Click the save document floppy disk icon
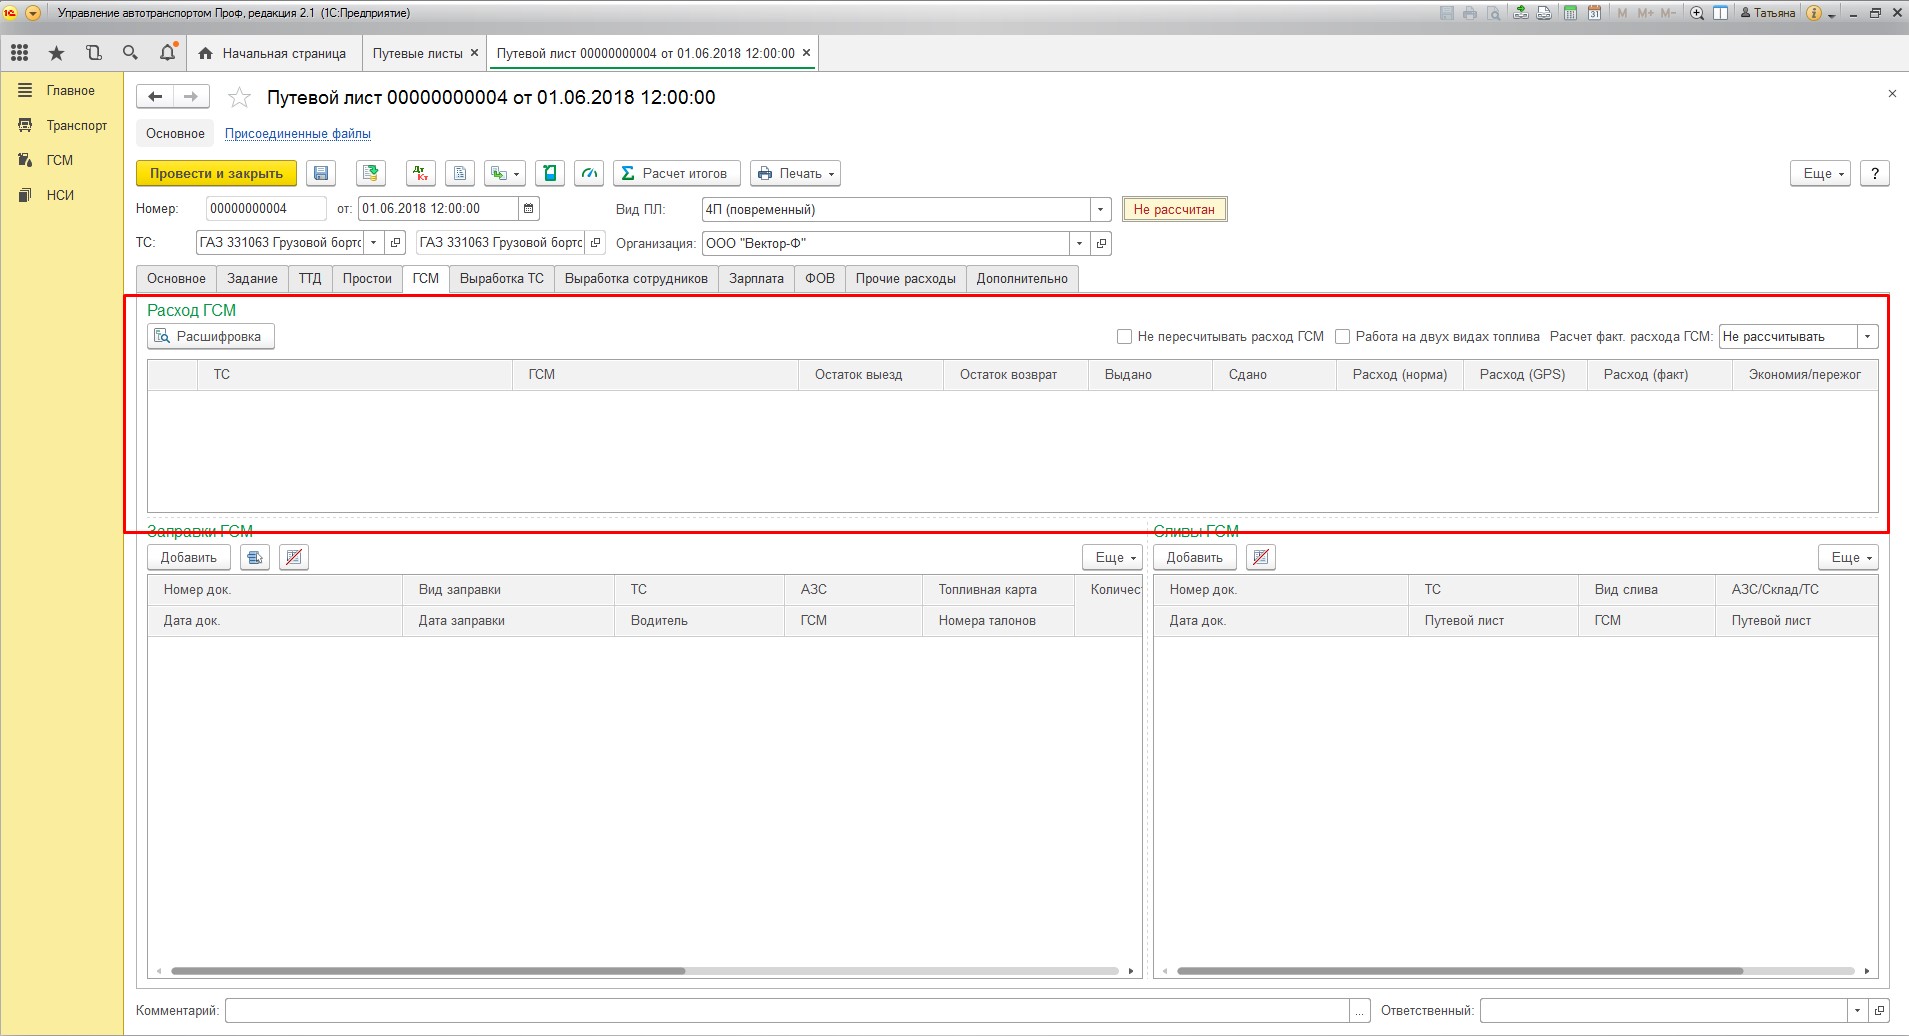1909x1036 pixels. (321, 173)
